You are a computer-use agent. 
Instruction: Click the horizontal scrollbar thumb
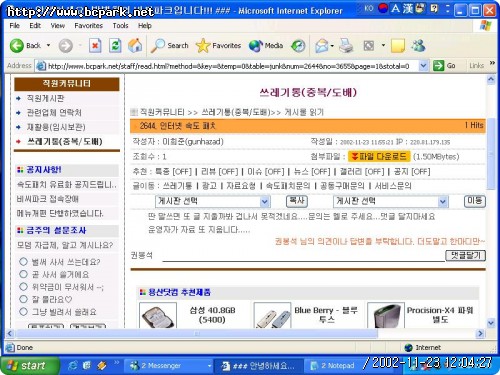[x=197, y=333]
